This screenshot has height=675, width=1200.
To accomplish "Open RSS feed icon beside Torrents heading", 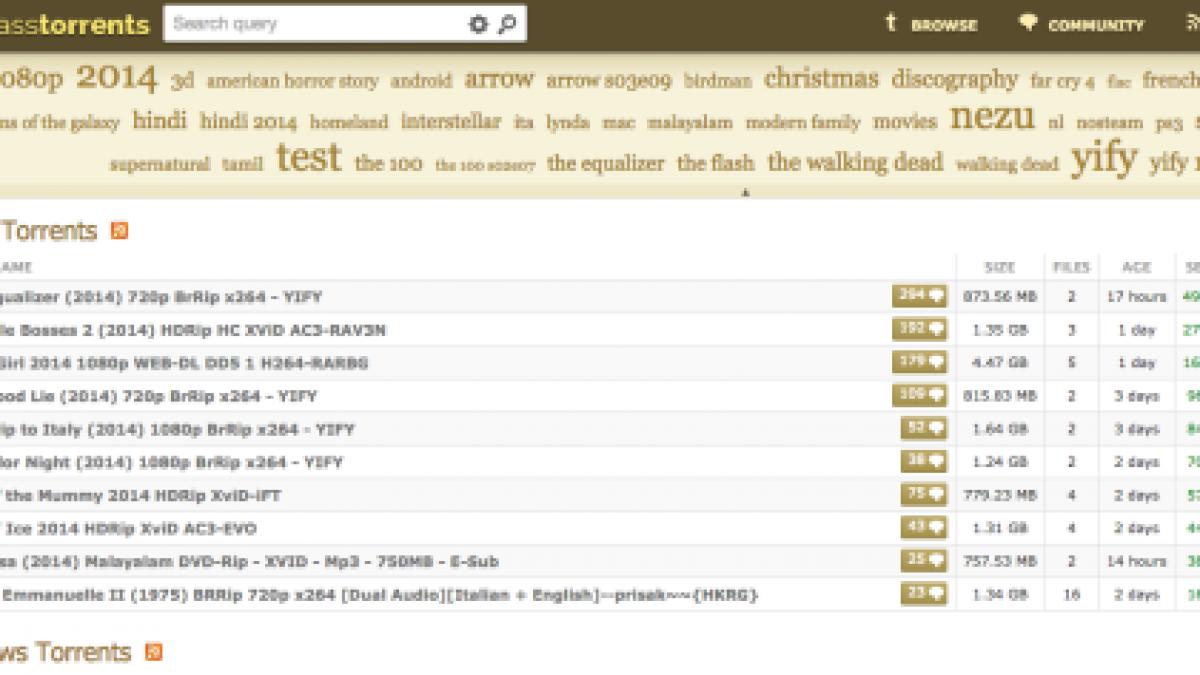I will point(120,231).
